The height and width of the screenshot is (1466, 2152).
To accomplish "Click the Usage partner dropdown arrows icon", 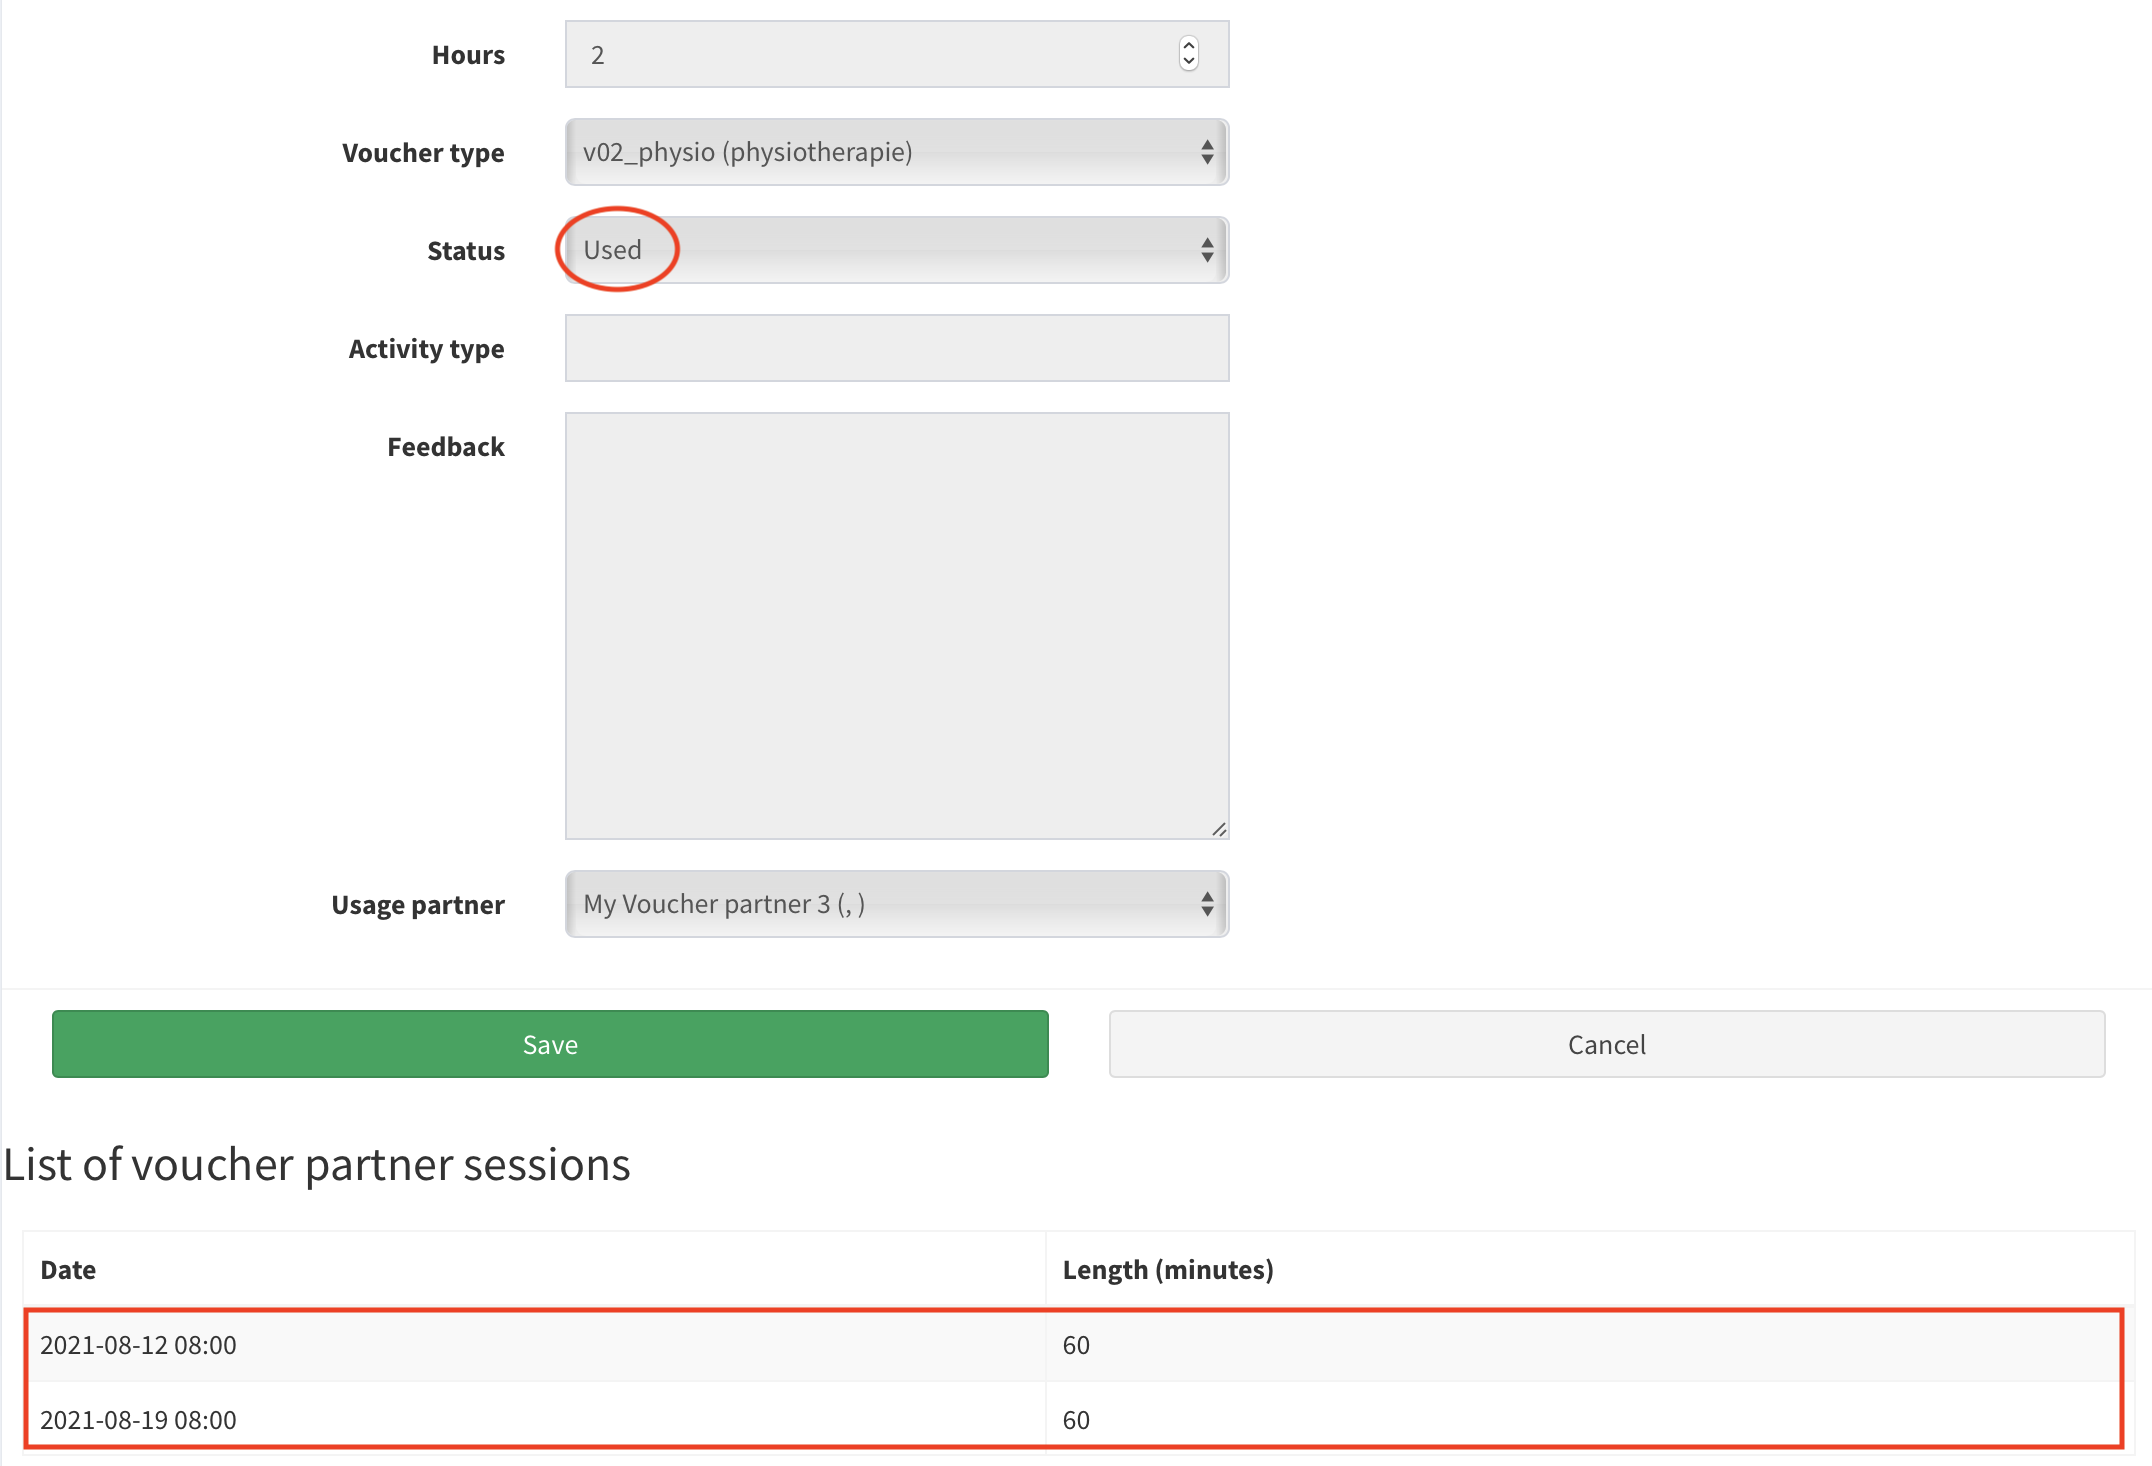I will [x=1207, y=904].
